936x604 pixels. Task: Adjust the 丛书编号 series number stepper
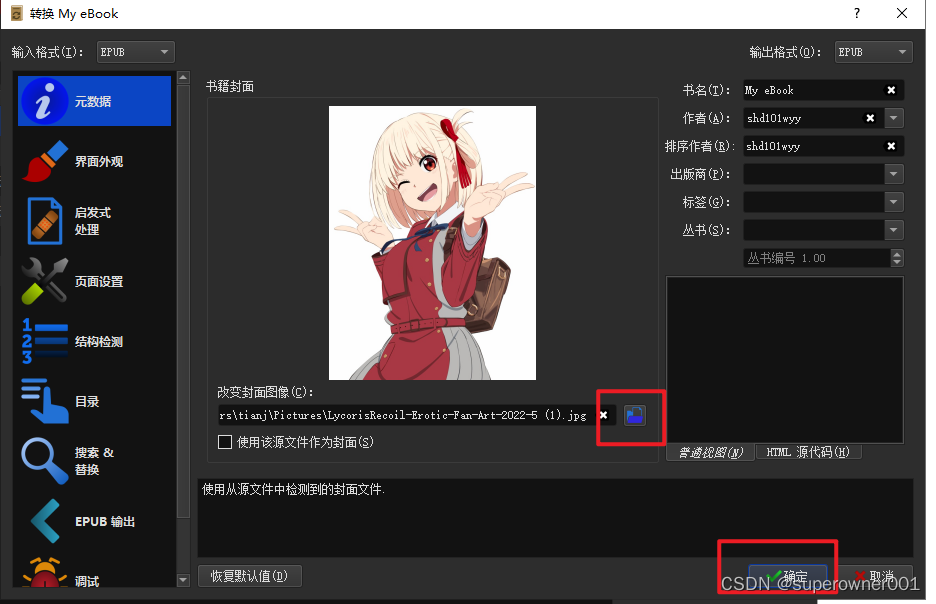[x=897, y=258]
